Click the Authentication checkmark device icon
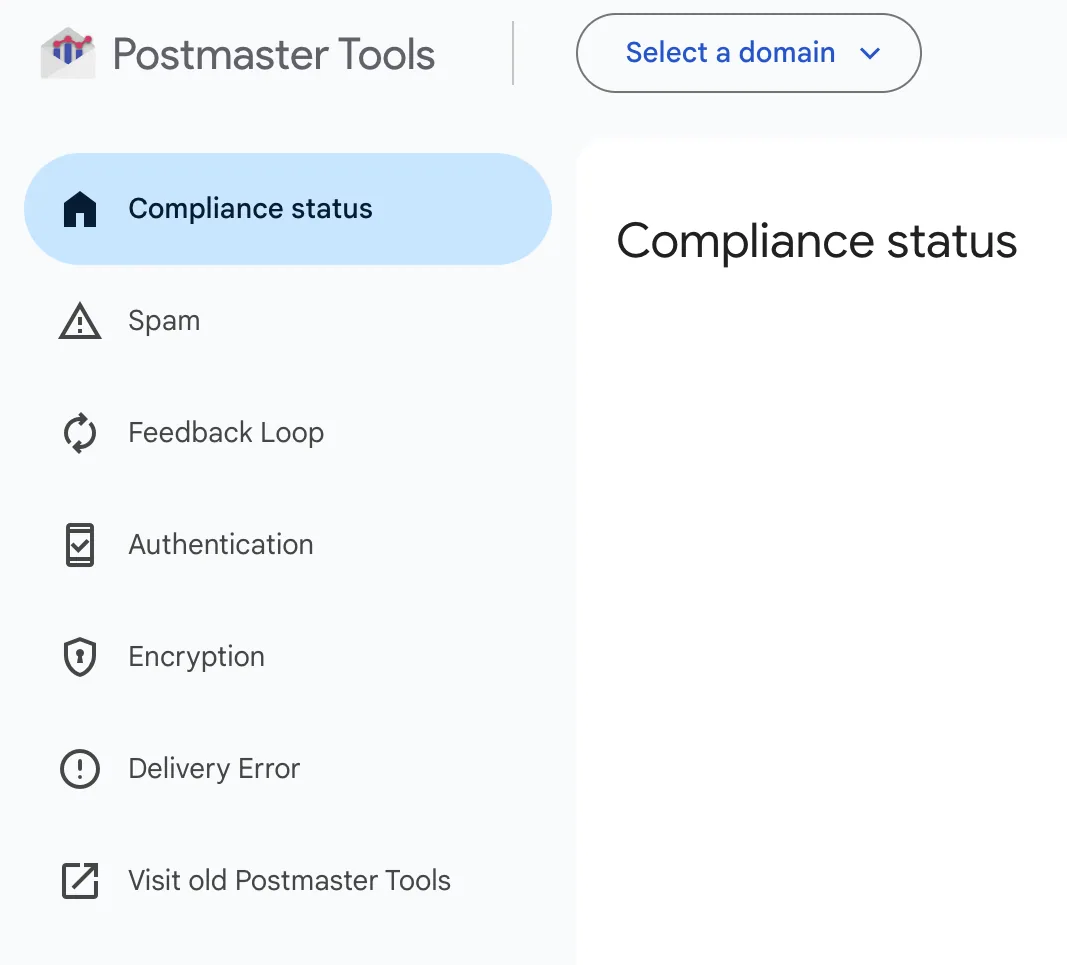 pyautogui.click(x=80, y=544)
